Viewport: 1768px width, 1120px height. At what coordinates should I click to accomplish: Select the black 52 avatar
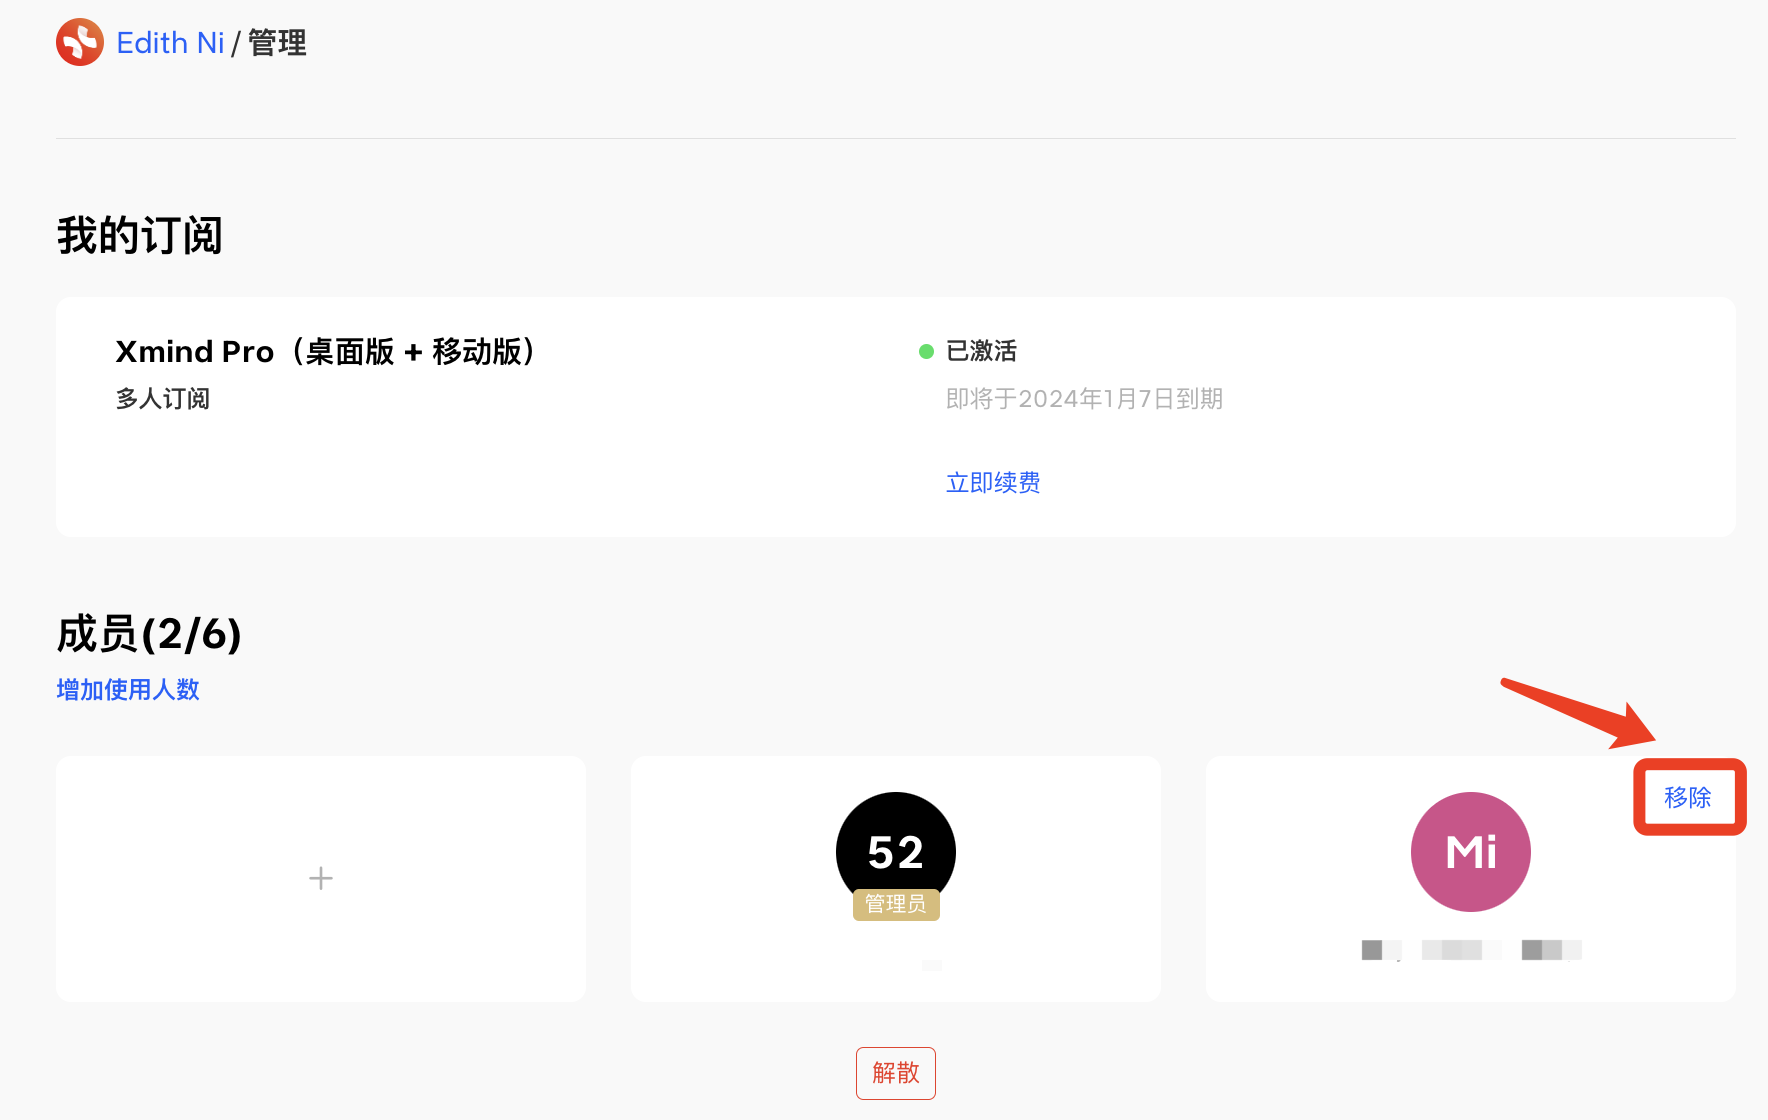pyautogui.click(x=896, y=850)
